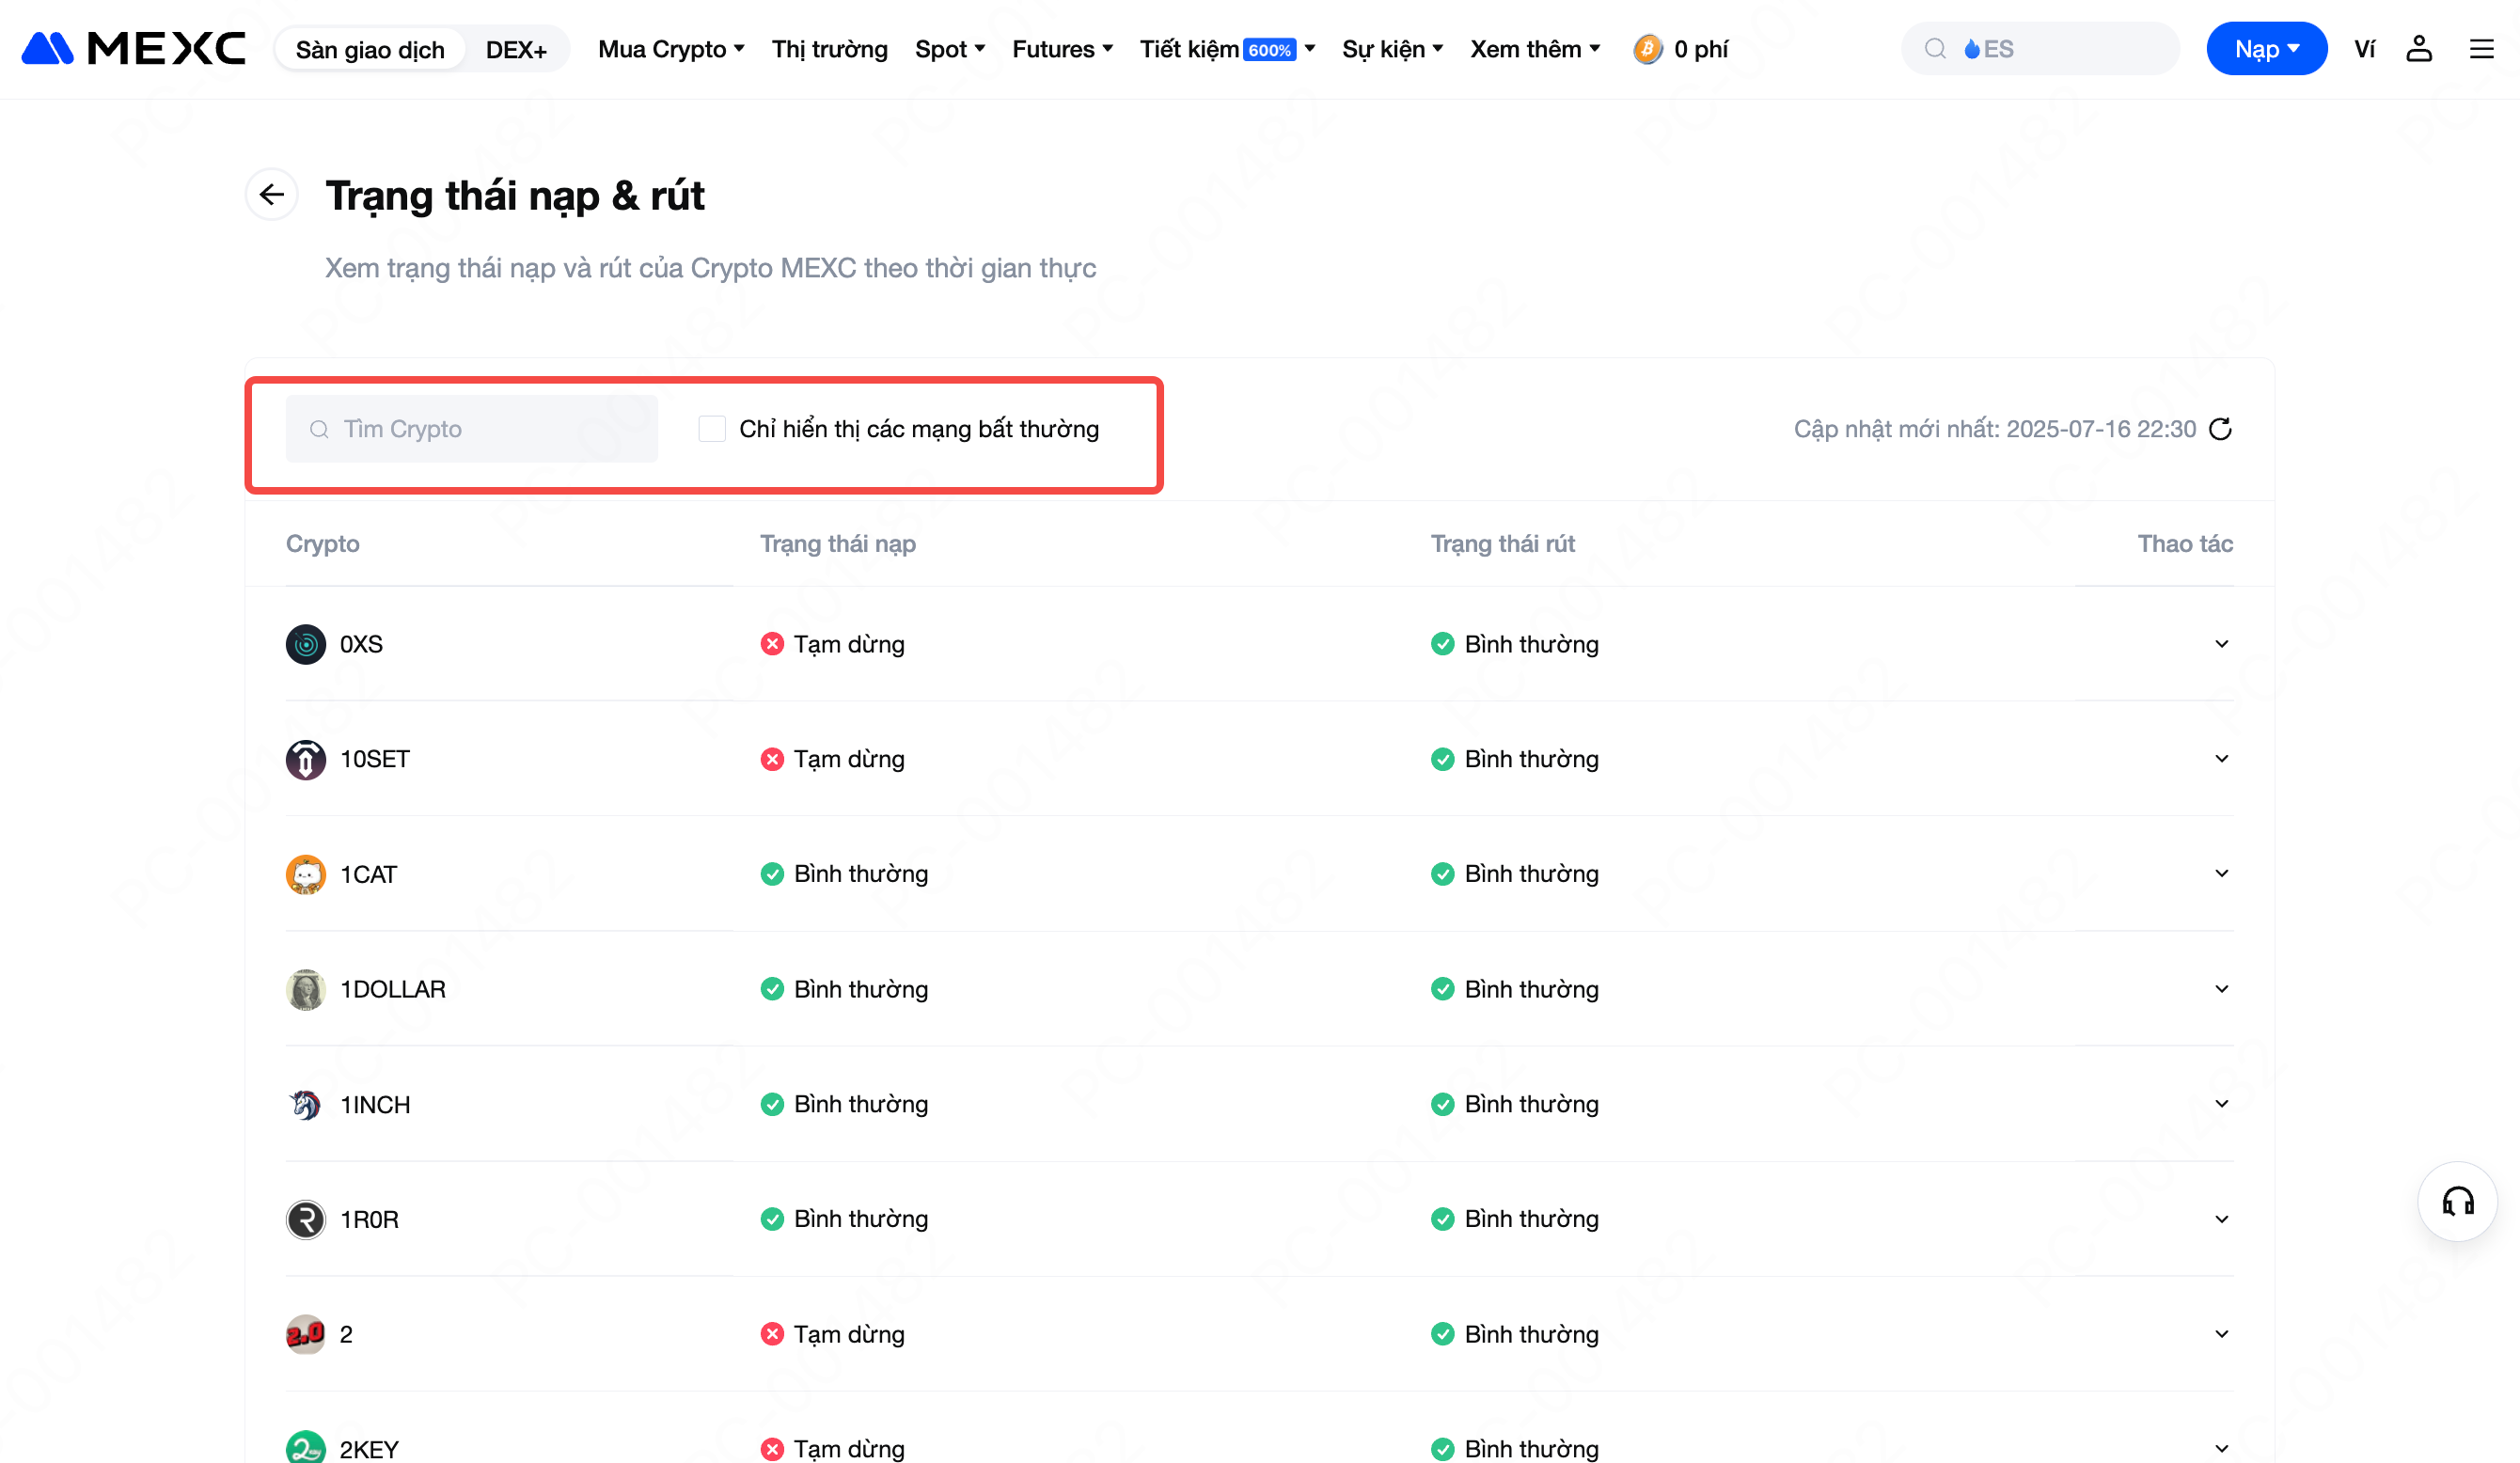Go back using the arrow button
This screenshot has width=2520, height=1463.
272,194
